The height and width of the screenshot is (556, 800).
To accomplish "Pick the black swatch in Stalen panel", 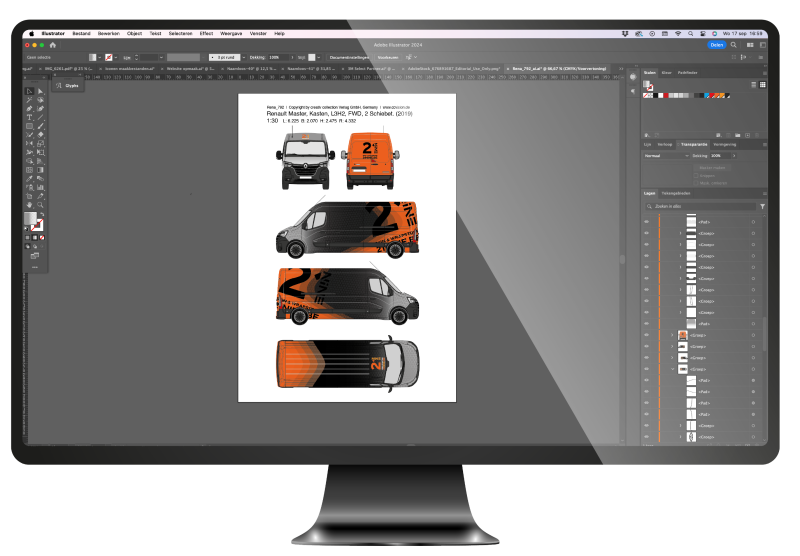I will (657, 95).
